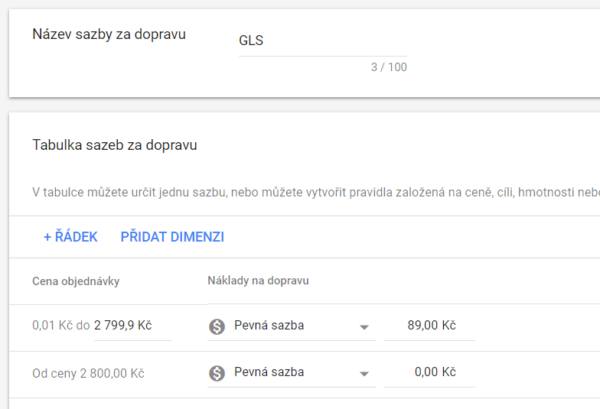Click the Cena objednávky column header
Screen dimensions: 600x409
click(x=76, y=281)
